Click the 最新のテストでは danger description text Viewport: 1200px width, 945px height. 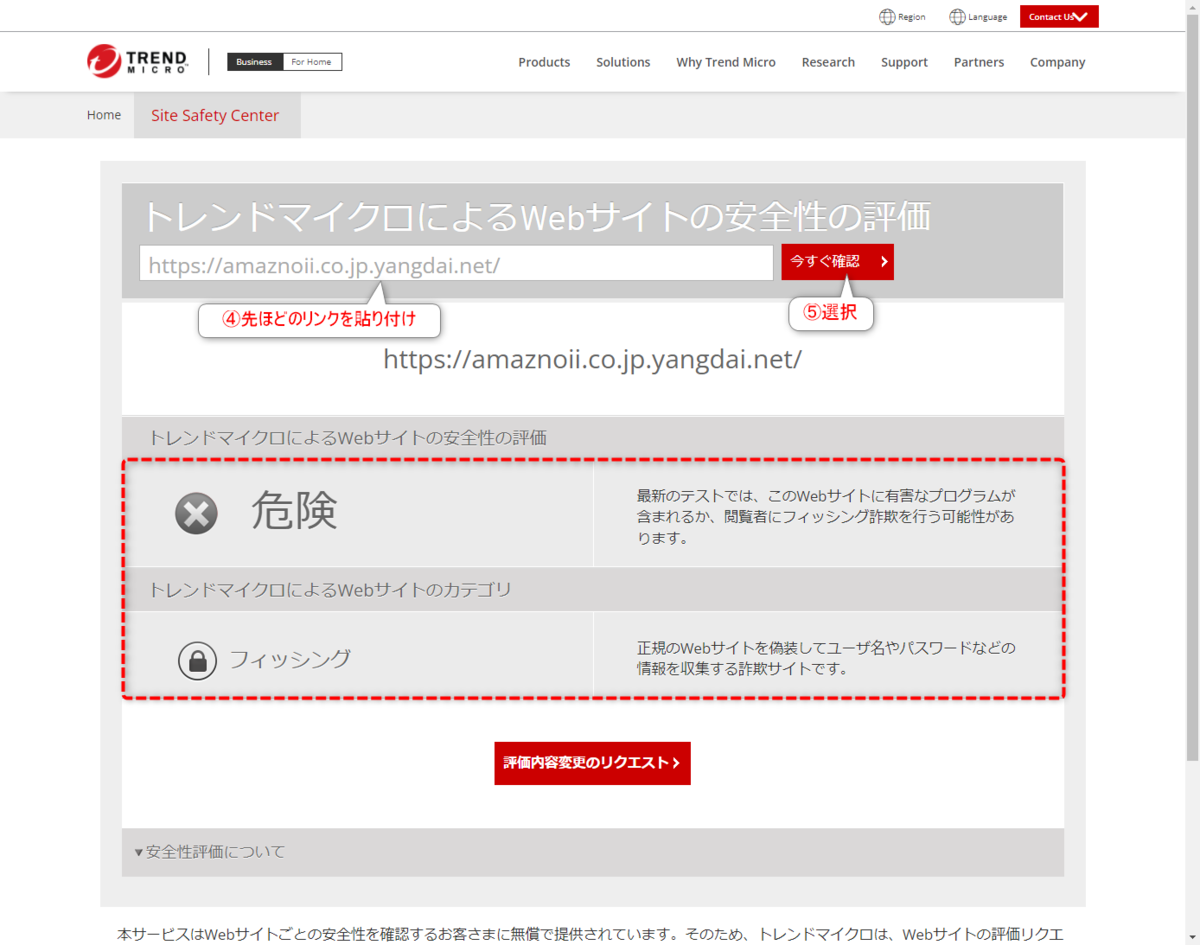[x=826, y=516]
